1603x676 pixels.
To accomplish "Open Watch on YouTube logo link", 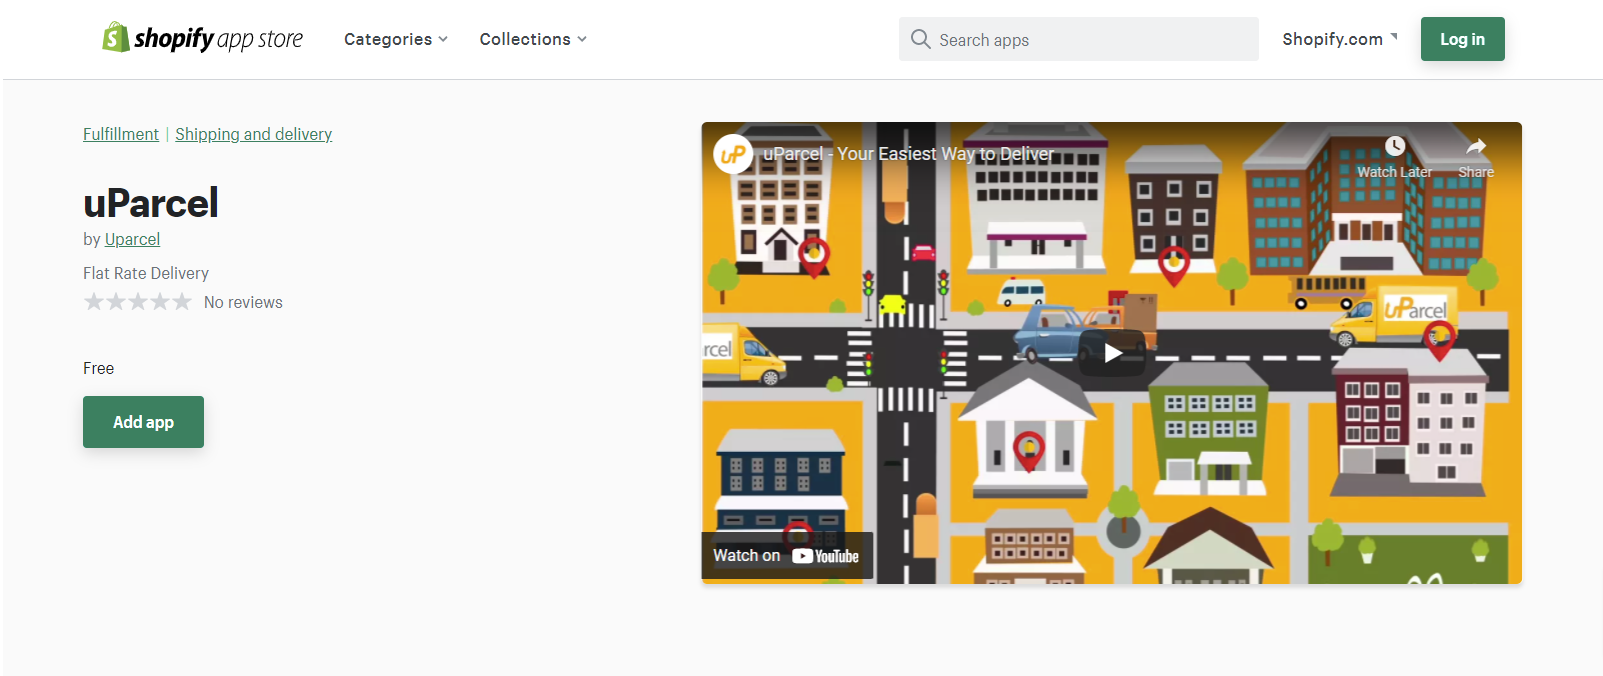I will (825, 556).
